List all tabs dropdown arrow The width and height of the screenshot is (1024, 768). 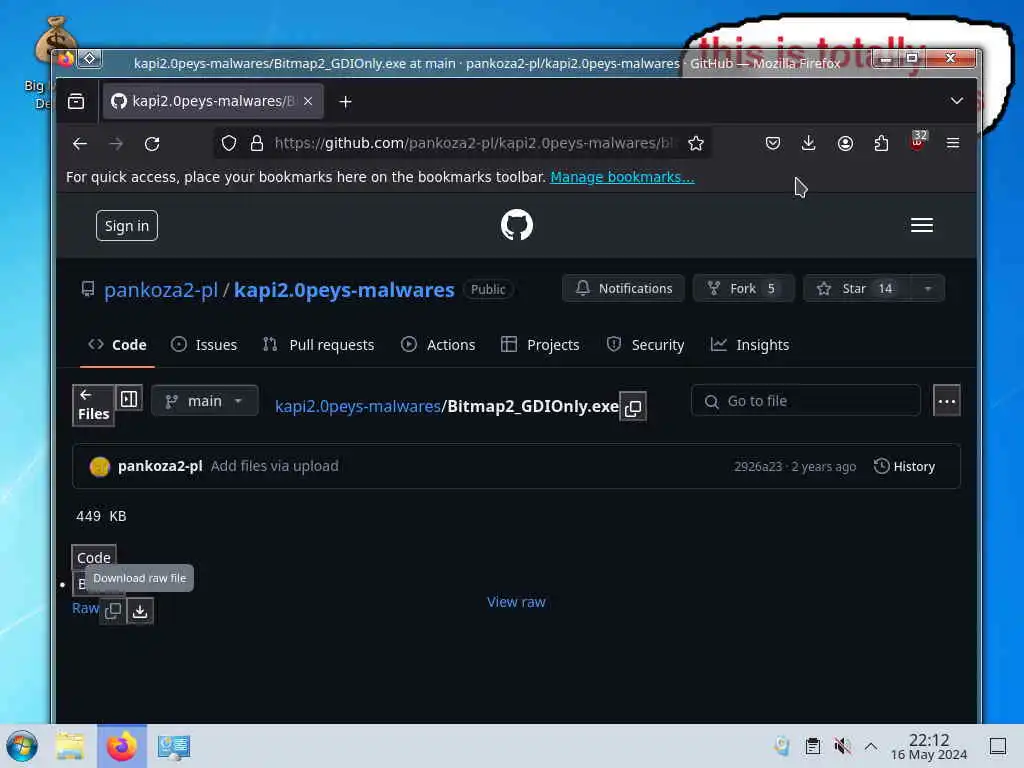(x=957, y=101)
